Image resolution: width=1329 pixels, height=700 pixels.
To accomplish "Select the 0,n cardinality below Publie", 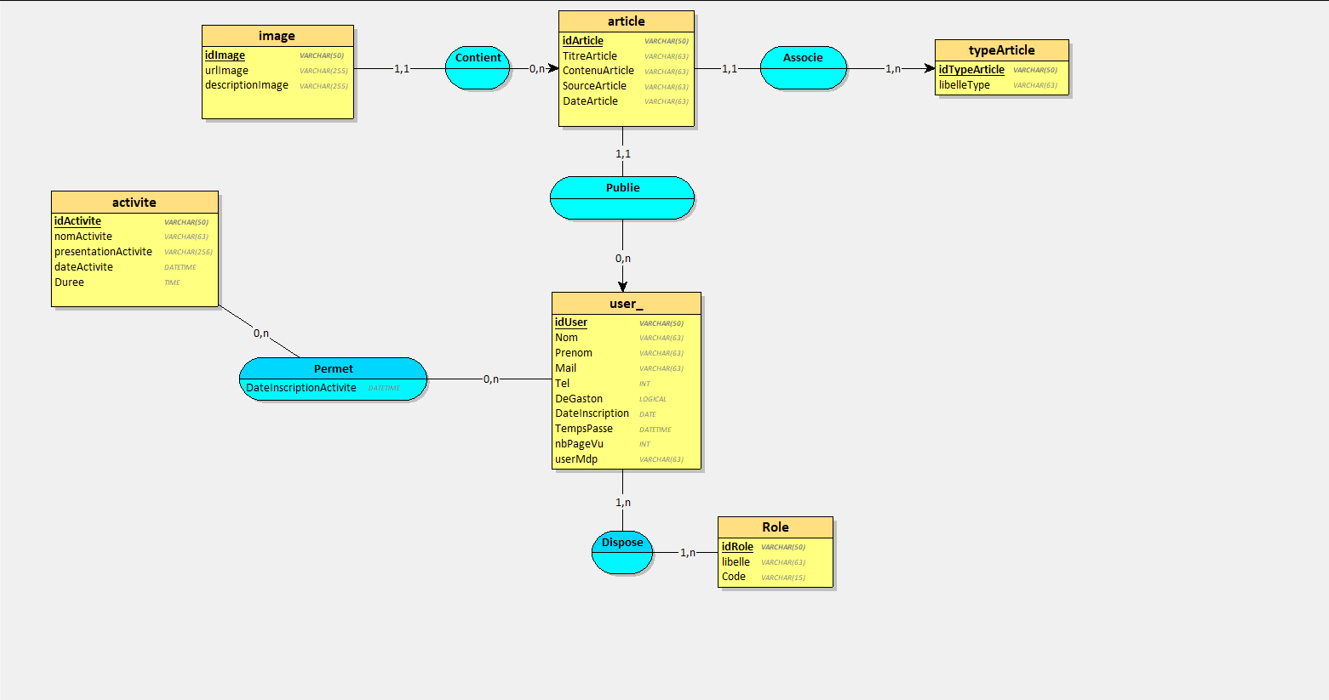I will (x=623, y=259).
